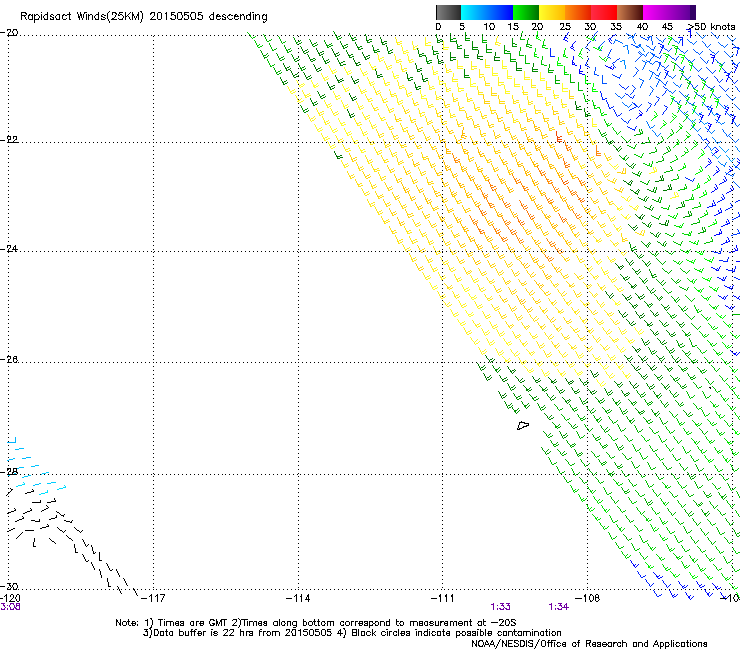740x650 pixels.
Task: Click the yellow 20-25 knots legend segment
Action: (552, 12)
